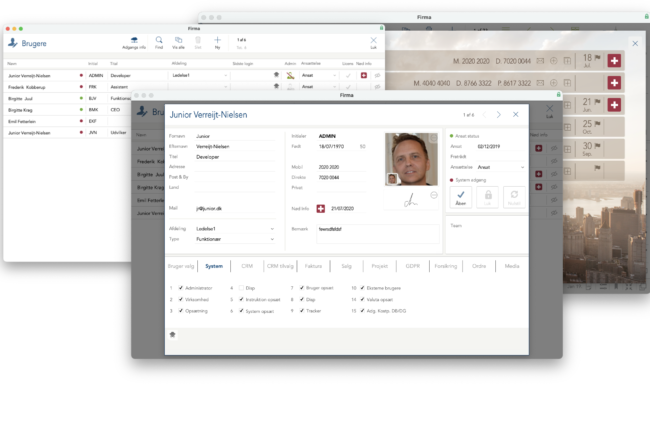Click the Vis alle toolbar icon
The width and height of the screenshot is (650, 433).
click(178, 41)
